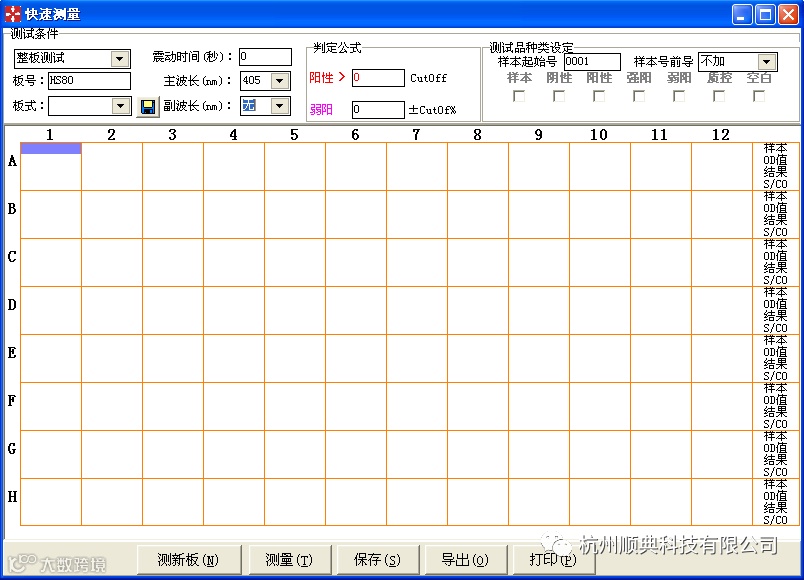Click the 板号 field containing HS80
Viewport: 804px width, 580px height.
pos(89,81)
